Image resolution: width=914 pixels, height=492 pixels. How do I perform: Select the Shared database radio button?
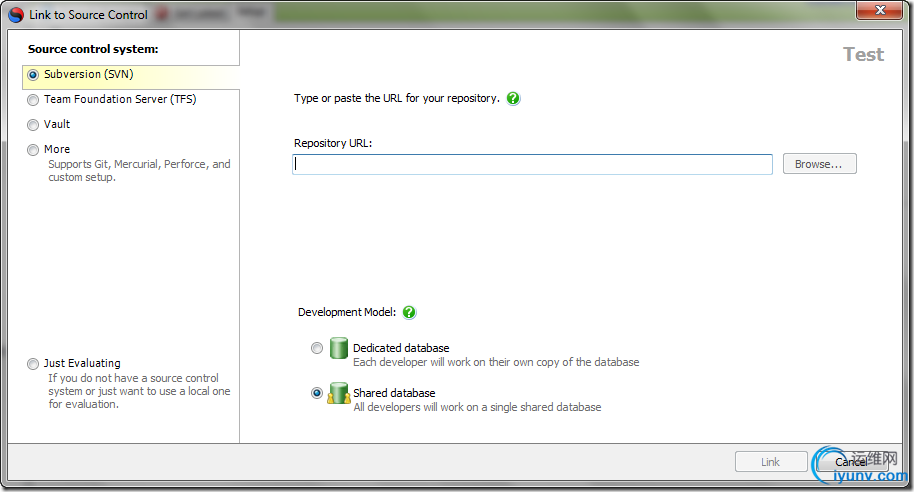click(317, 393)
